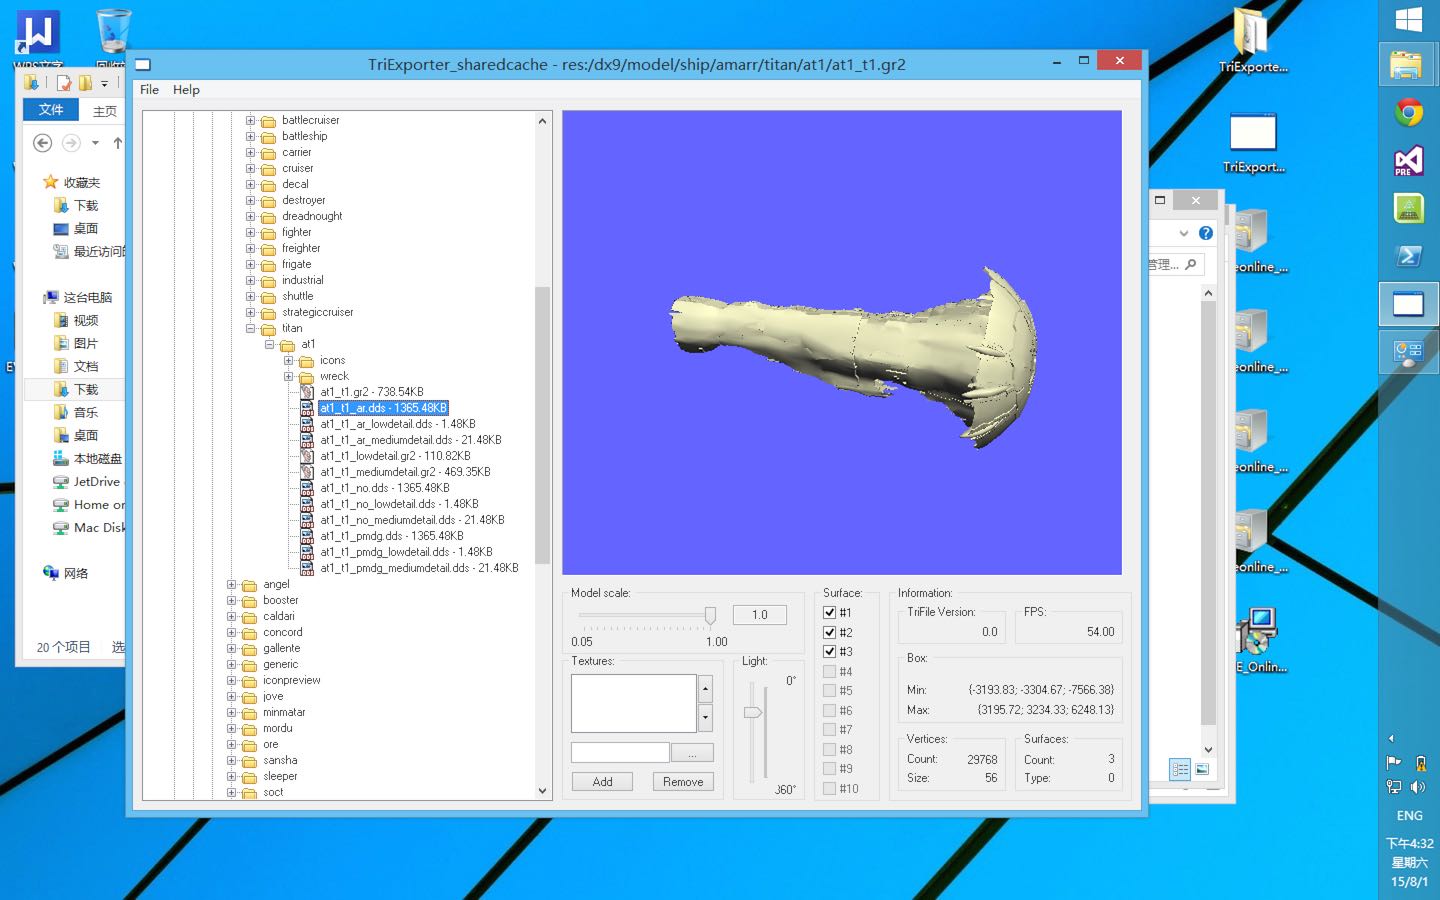The image size is (1440, 900).
Task: Uncheck surface #3 checkbox
Action: (829, 651)
